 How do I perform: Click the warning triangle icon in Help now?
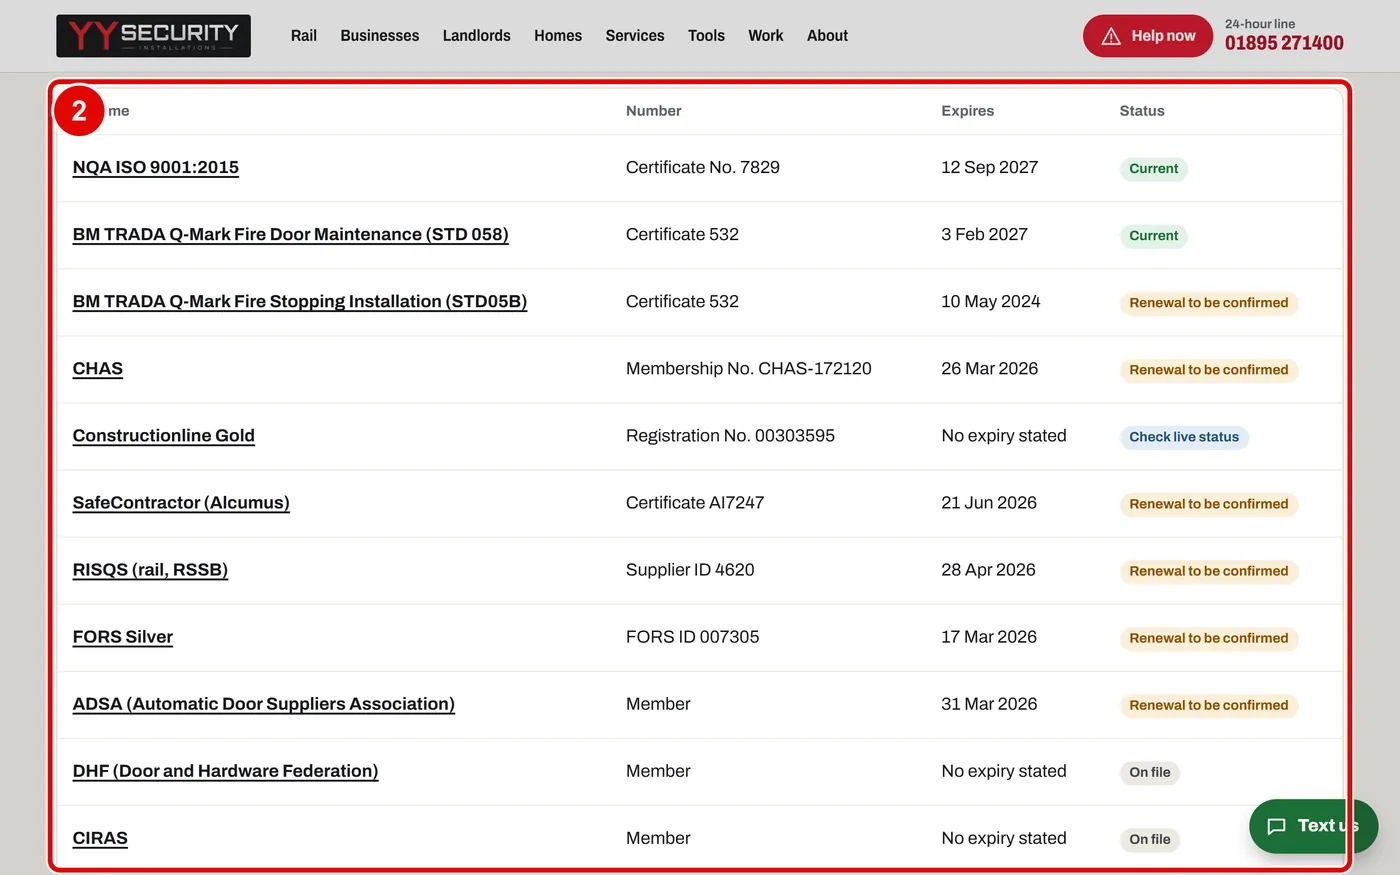click(1110, 36)
